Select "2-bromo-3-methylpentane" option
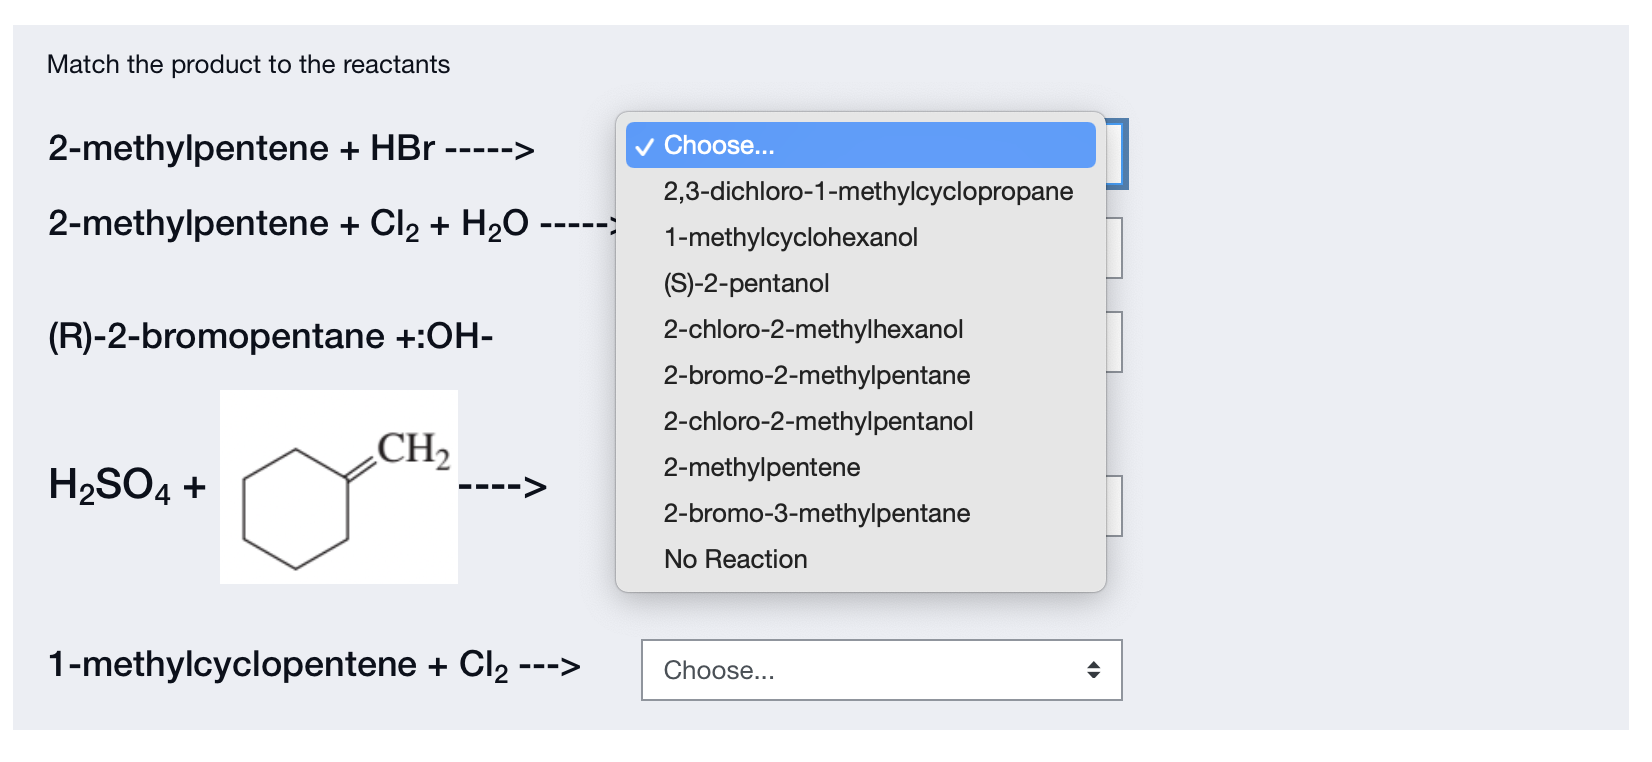The image size is (1652, 762). [817, 513]
